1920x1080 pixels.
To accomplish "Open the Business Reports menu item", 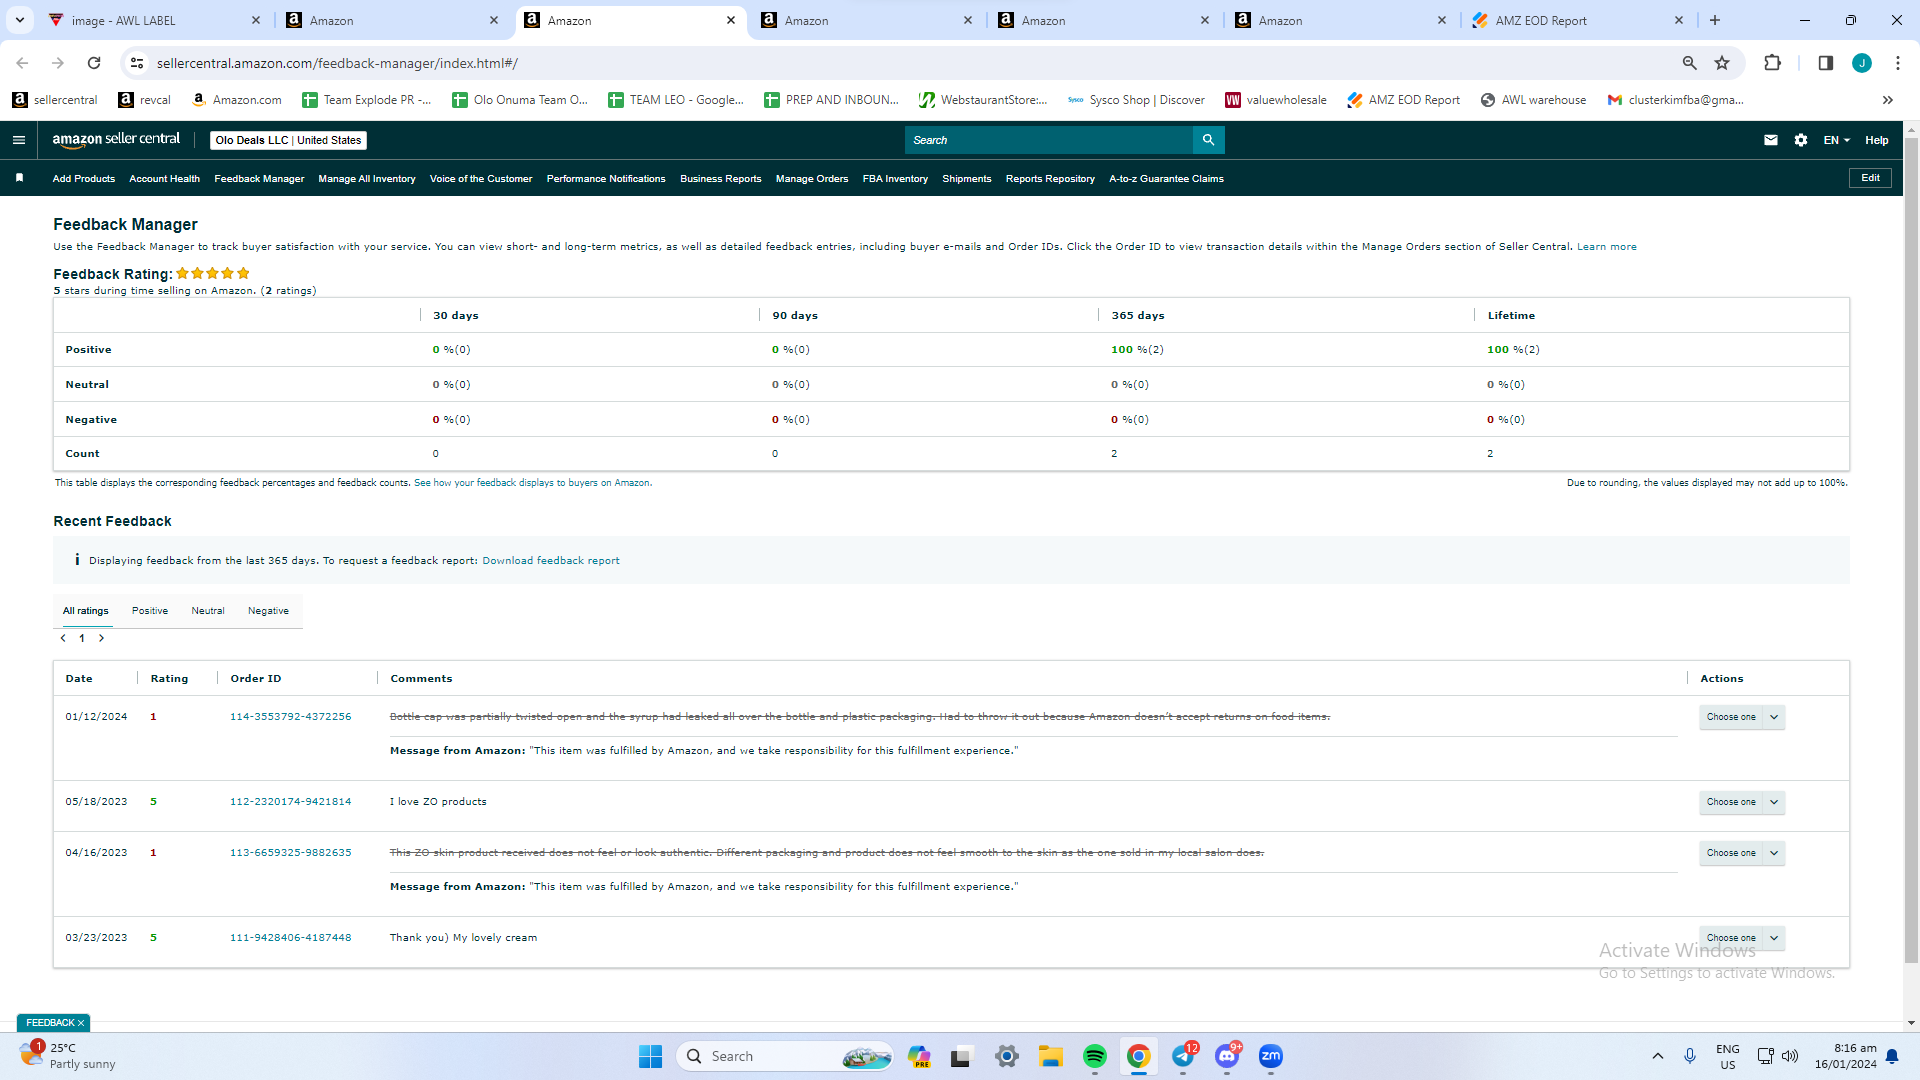I will 720,179.
